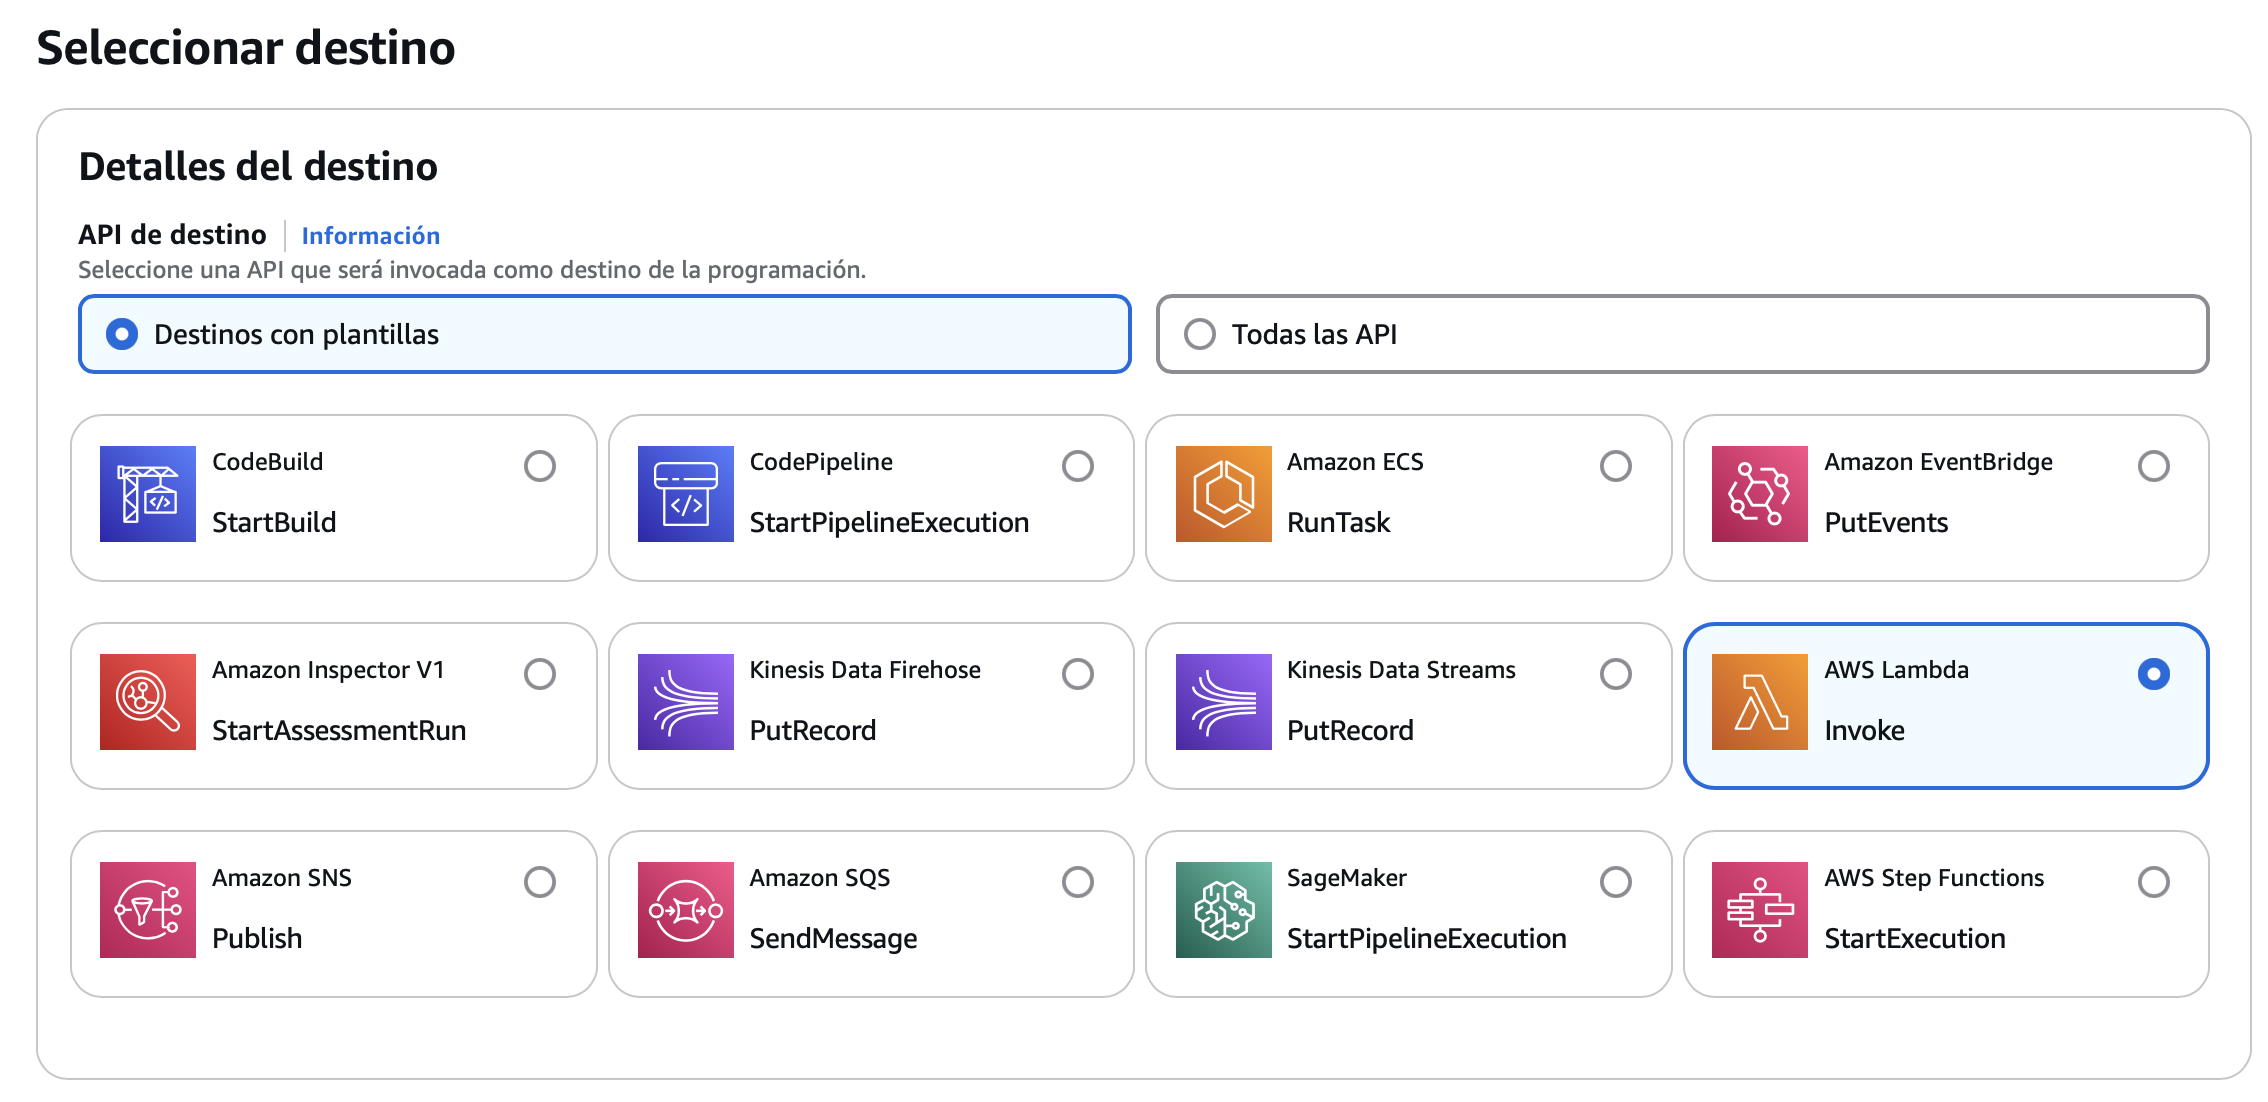Select the AWS Step Functions radio button

click(2154, 882)
